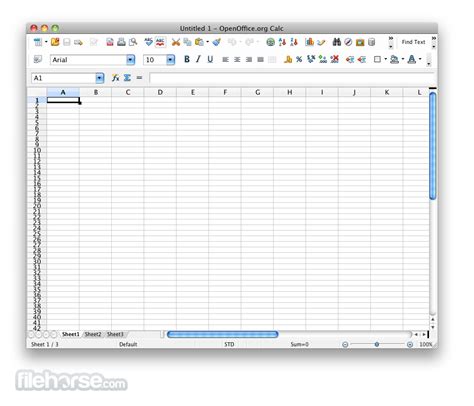Click the Function equals sign button
474x406 pixels.
pos(139,78)
